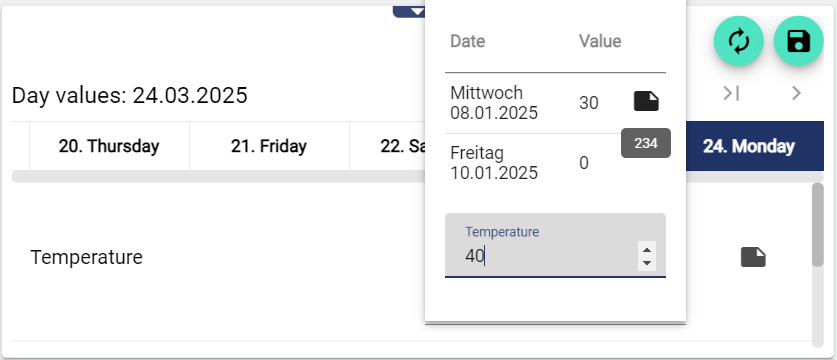Open note icon in Temperature row
The image size is (837, 360).
tap(753, 257)
